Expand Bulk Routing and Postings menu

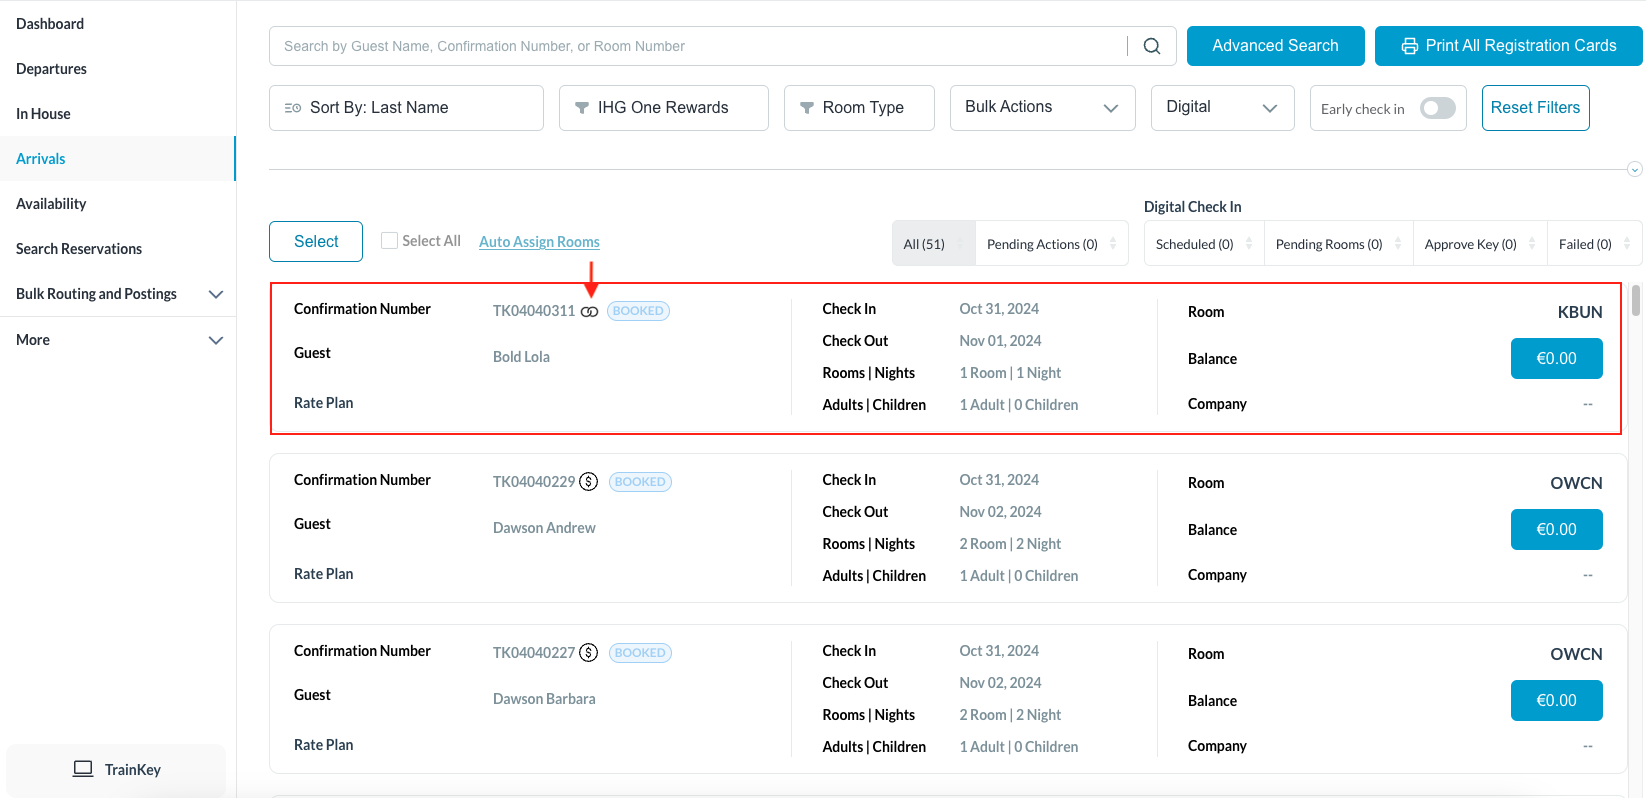pyautogui.click(x=215, y=294)
